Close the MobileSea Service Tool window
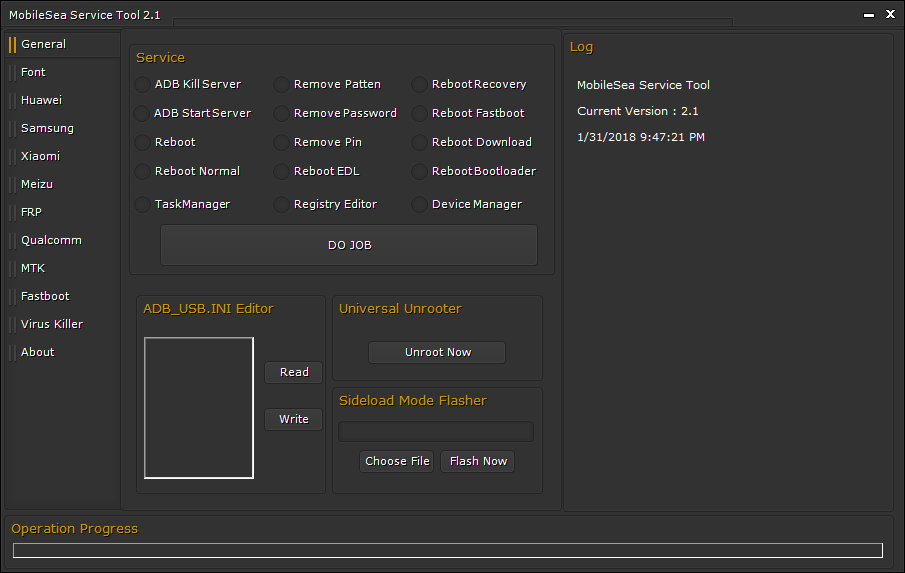The height and width of the screenshot is (573, 905). tap(891, 14)
